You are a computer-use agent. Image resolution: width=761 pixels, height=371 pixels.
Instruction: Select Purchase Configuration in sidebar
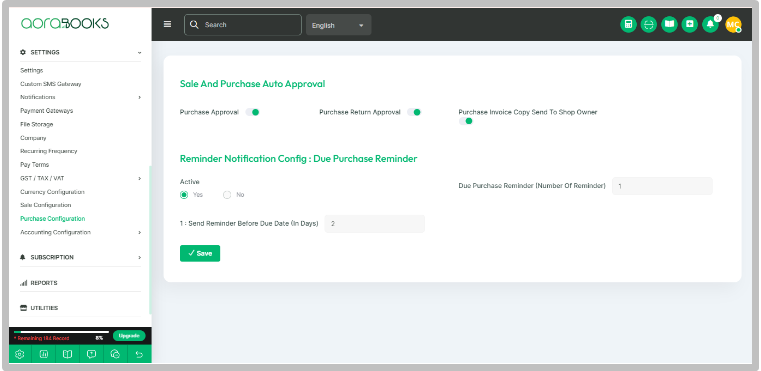(52, 219)
